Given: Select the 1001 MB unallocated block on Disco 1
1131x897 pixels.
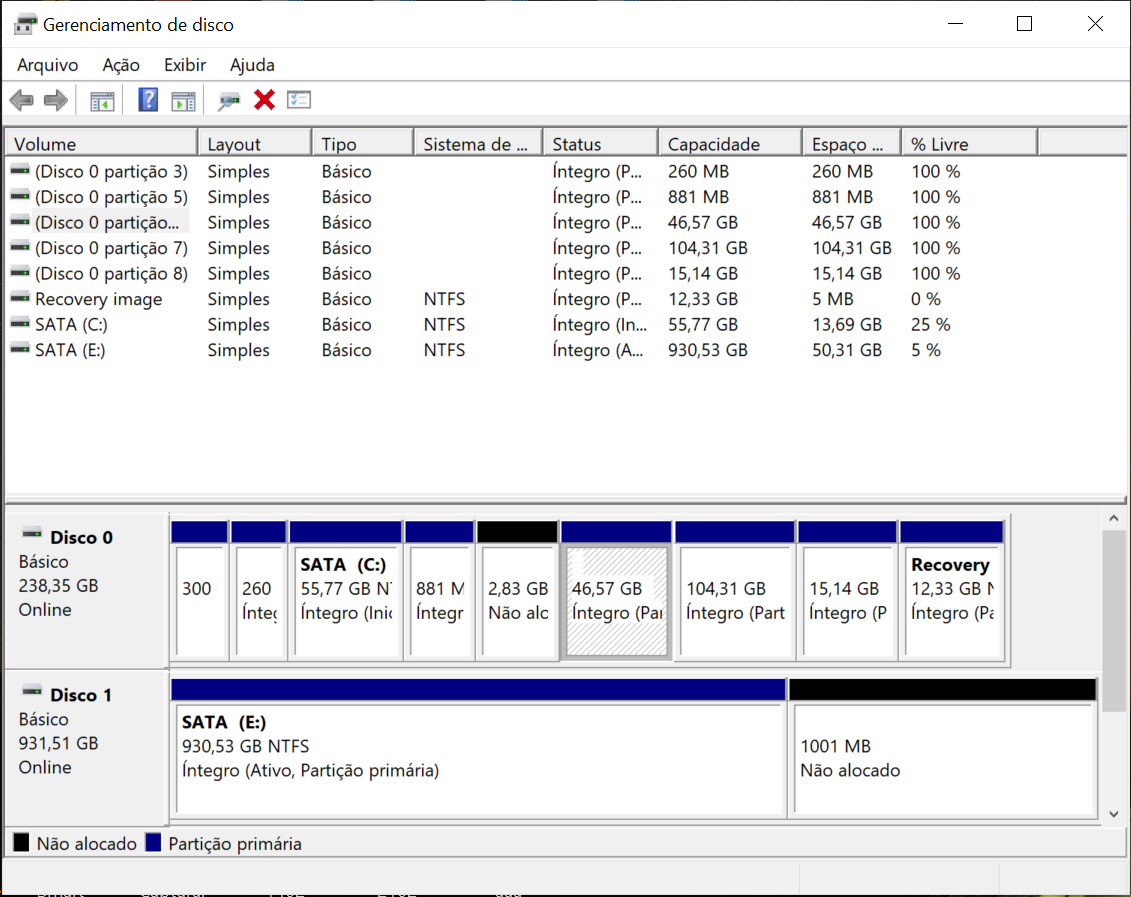Looking at the screenshot, I should (943, 747).
